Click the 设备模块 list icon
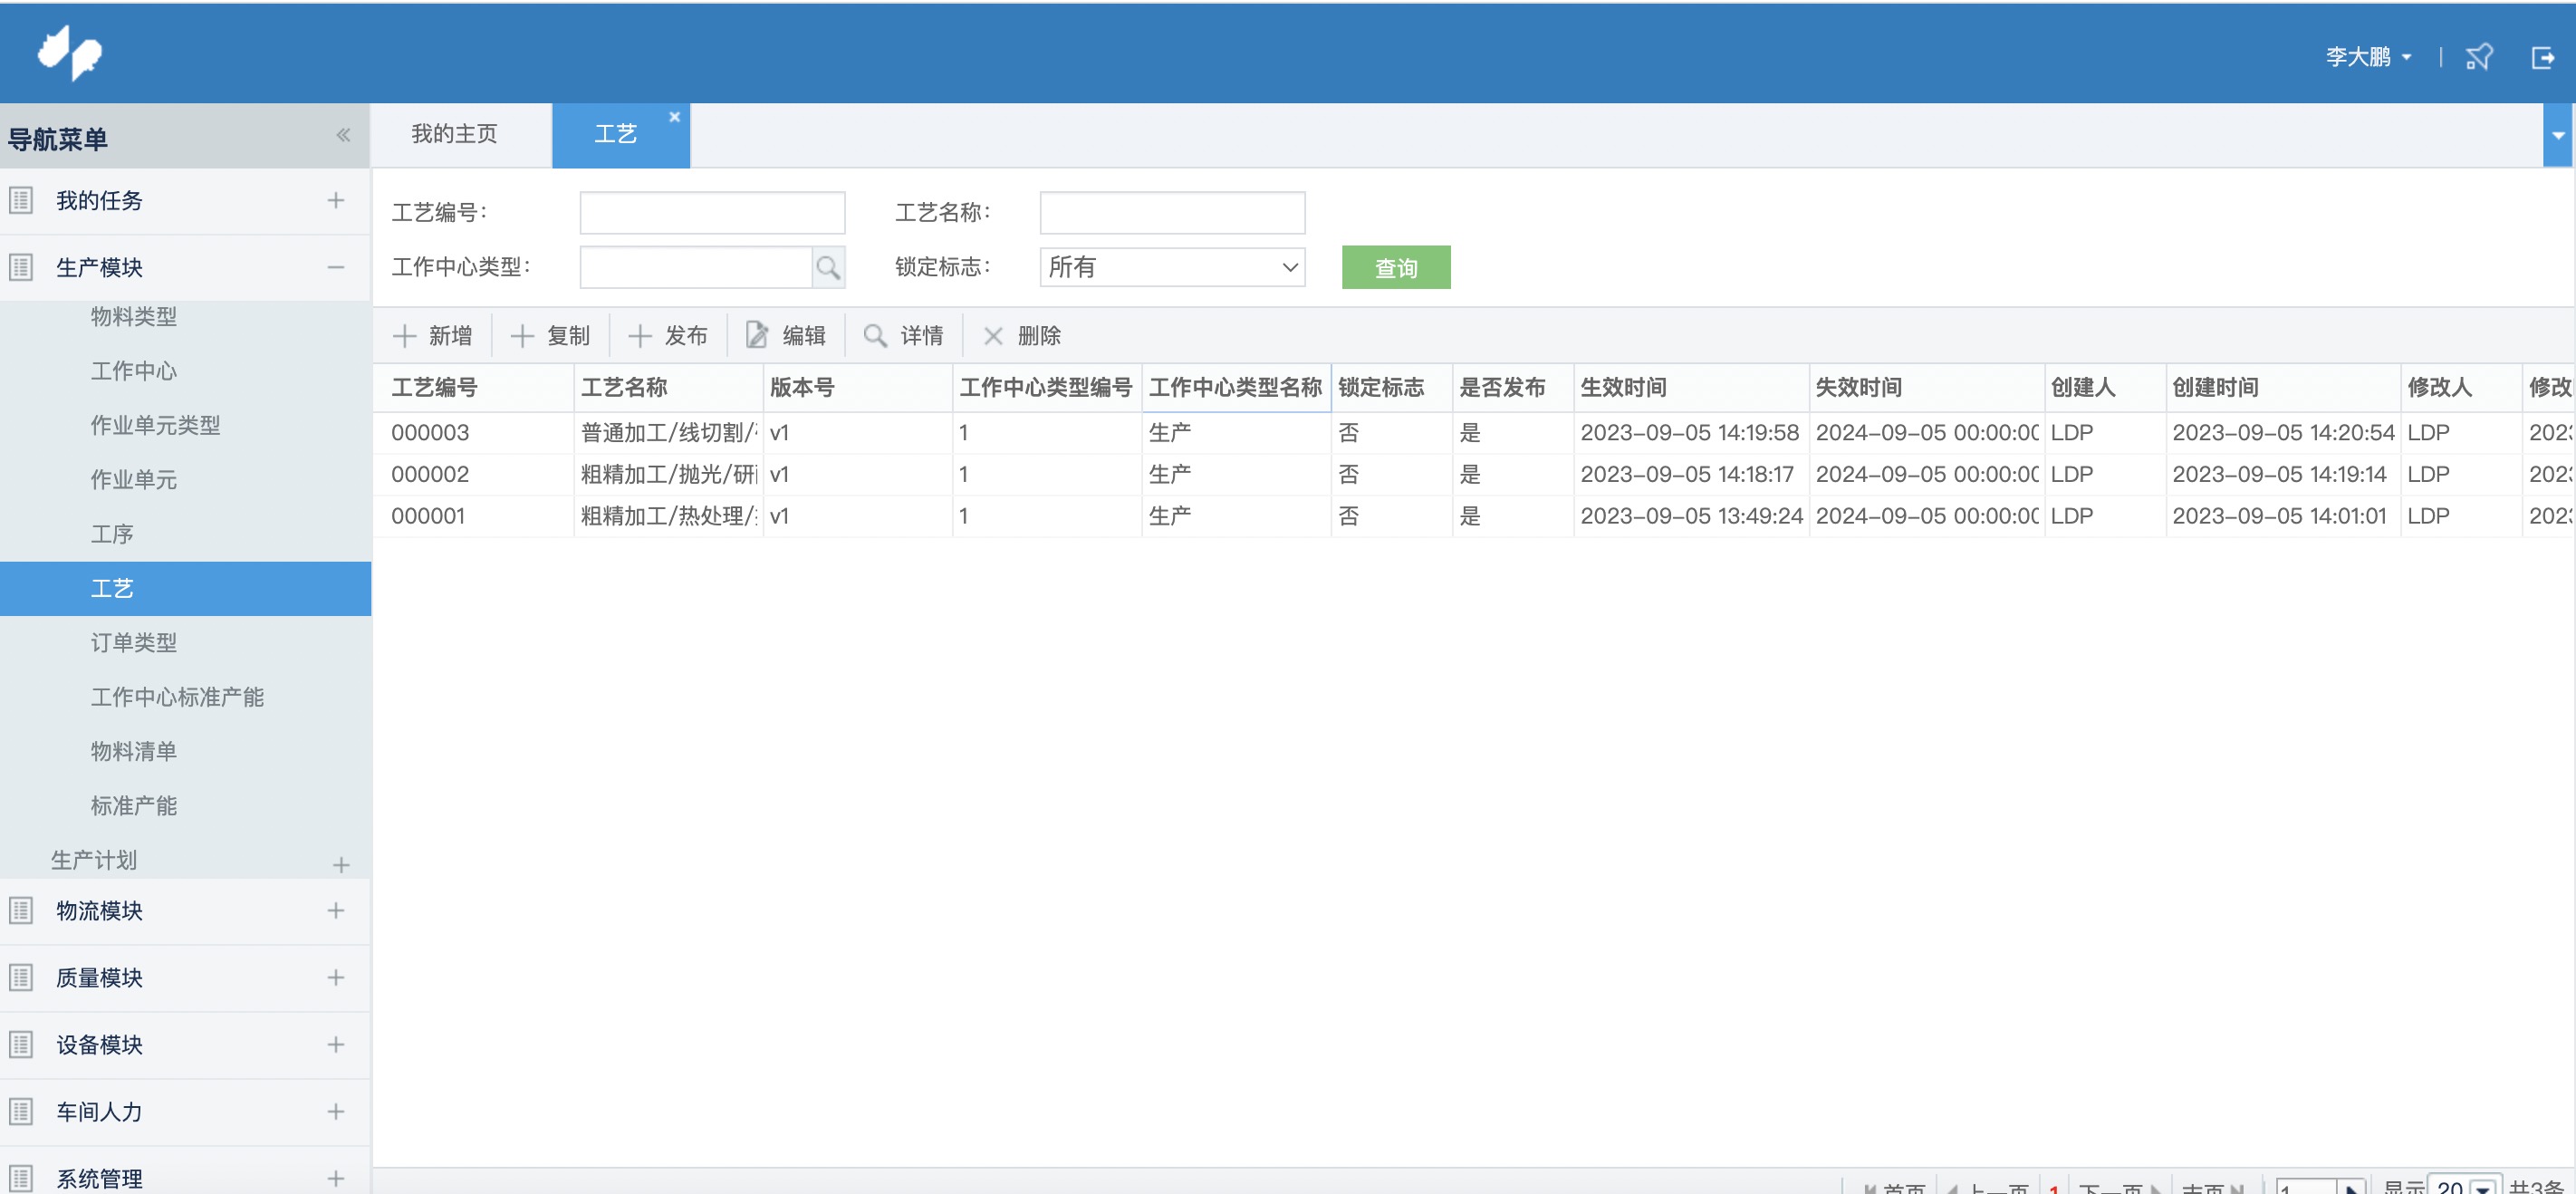2576x1194 pixels. click(21, 1044)
